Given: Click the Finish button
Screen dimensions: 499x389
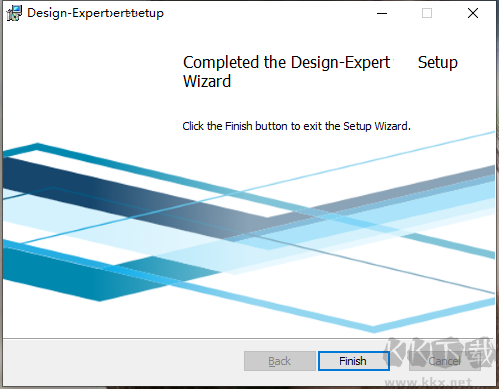Looking at the screenshot, I should pos(354,361).
